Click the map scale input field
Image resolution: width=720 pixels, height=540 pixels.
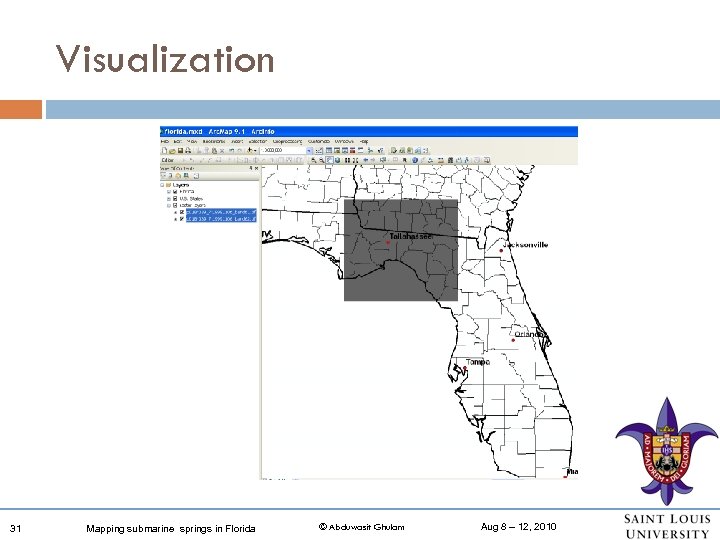point(284,150)
